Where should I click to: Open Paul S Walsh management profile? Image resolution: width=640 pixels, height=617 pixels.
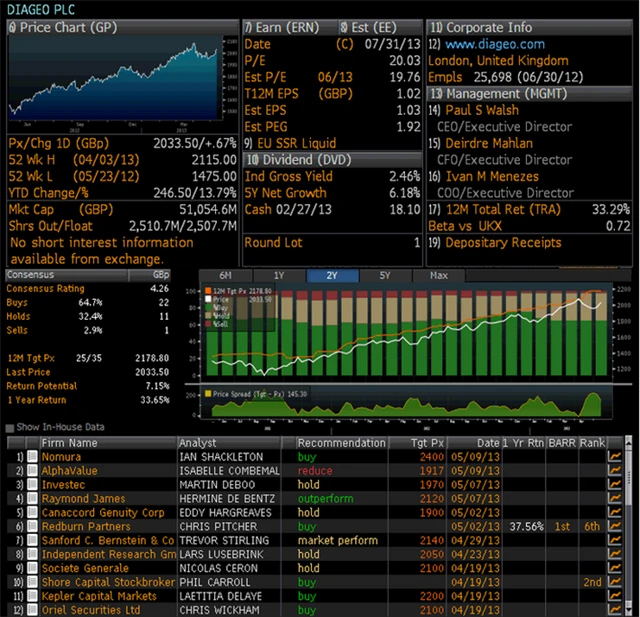point(482,110)
